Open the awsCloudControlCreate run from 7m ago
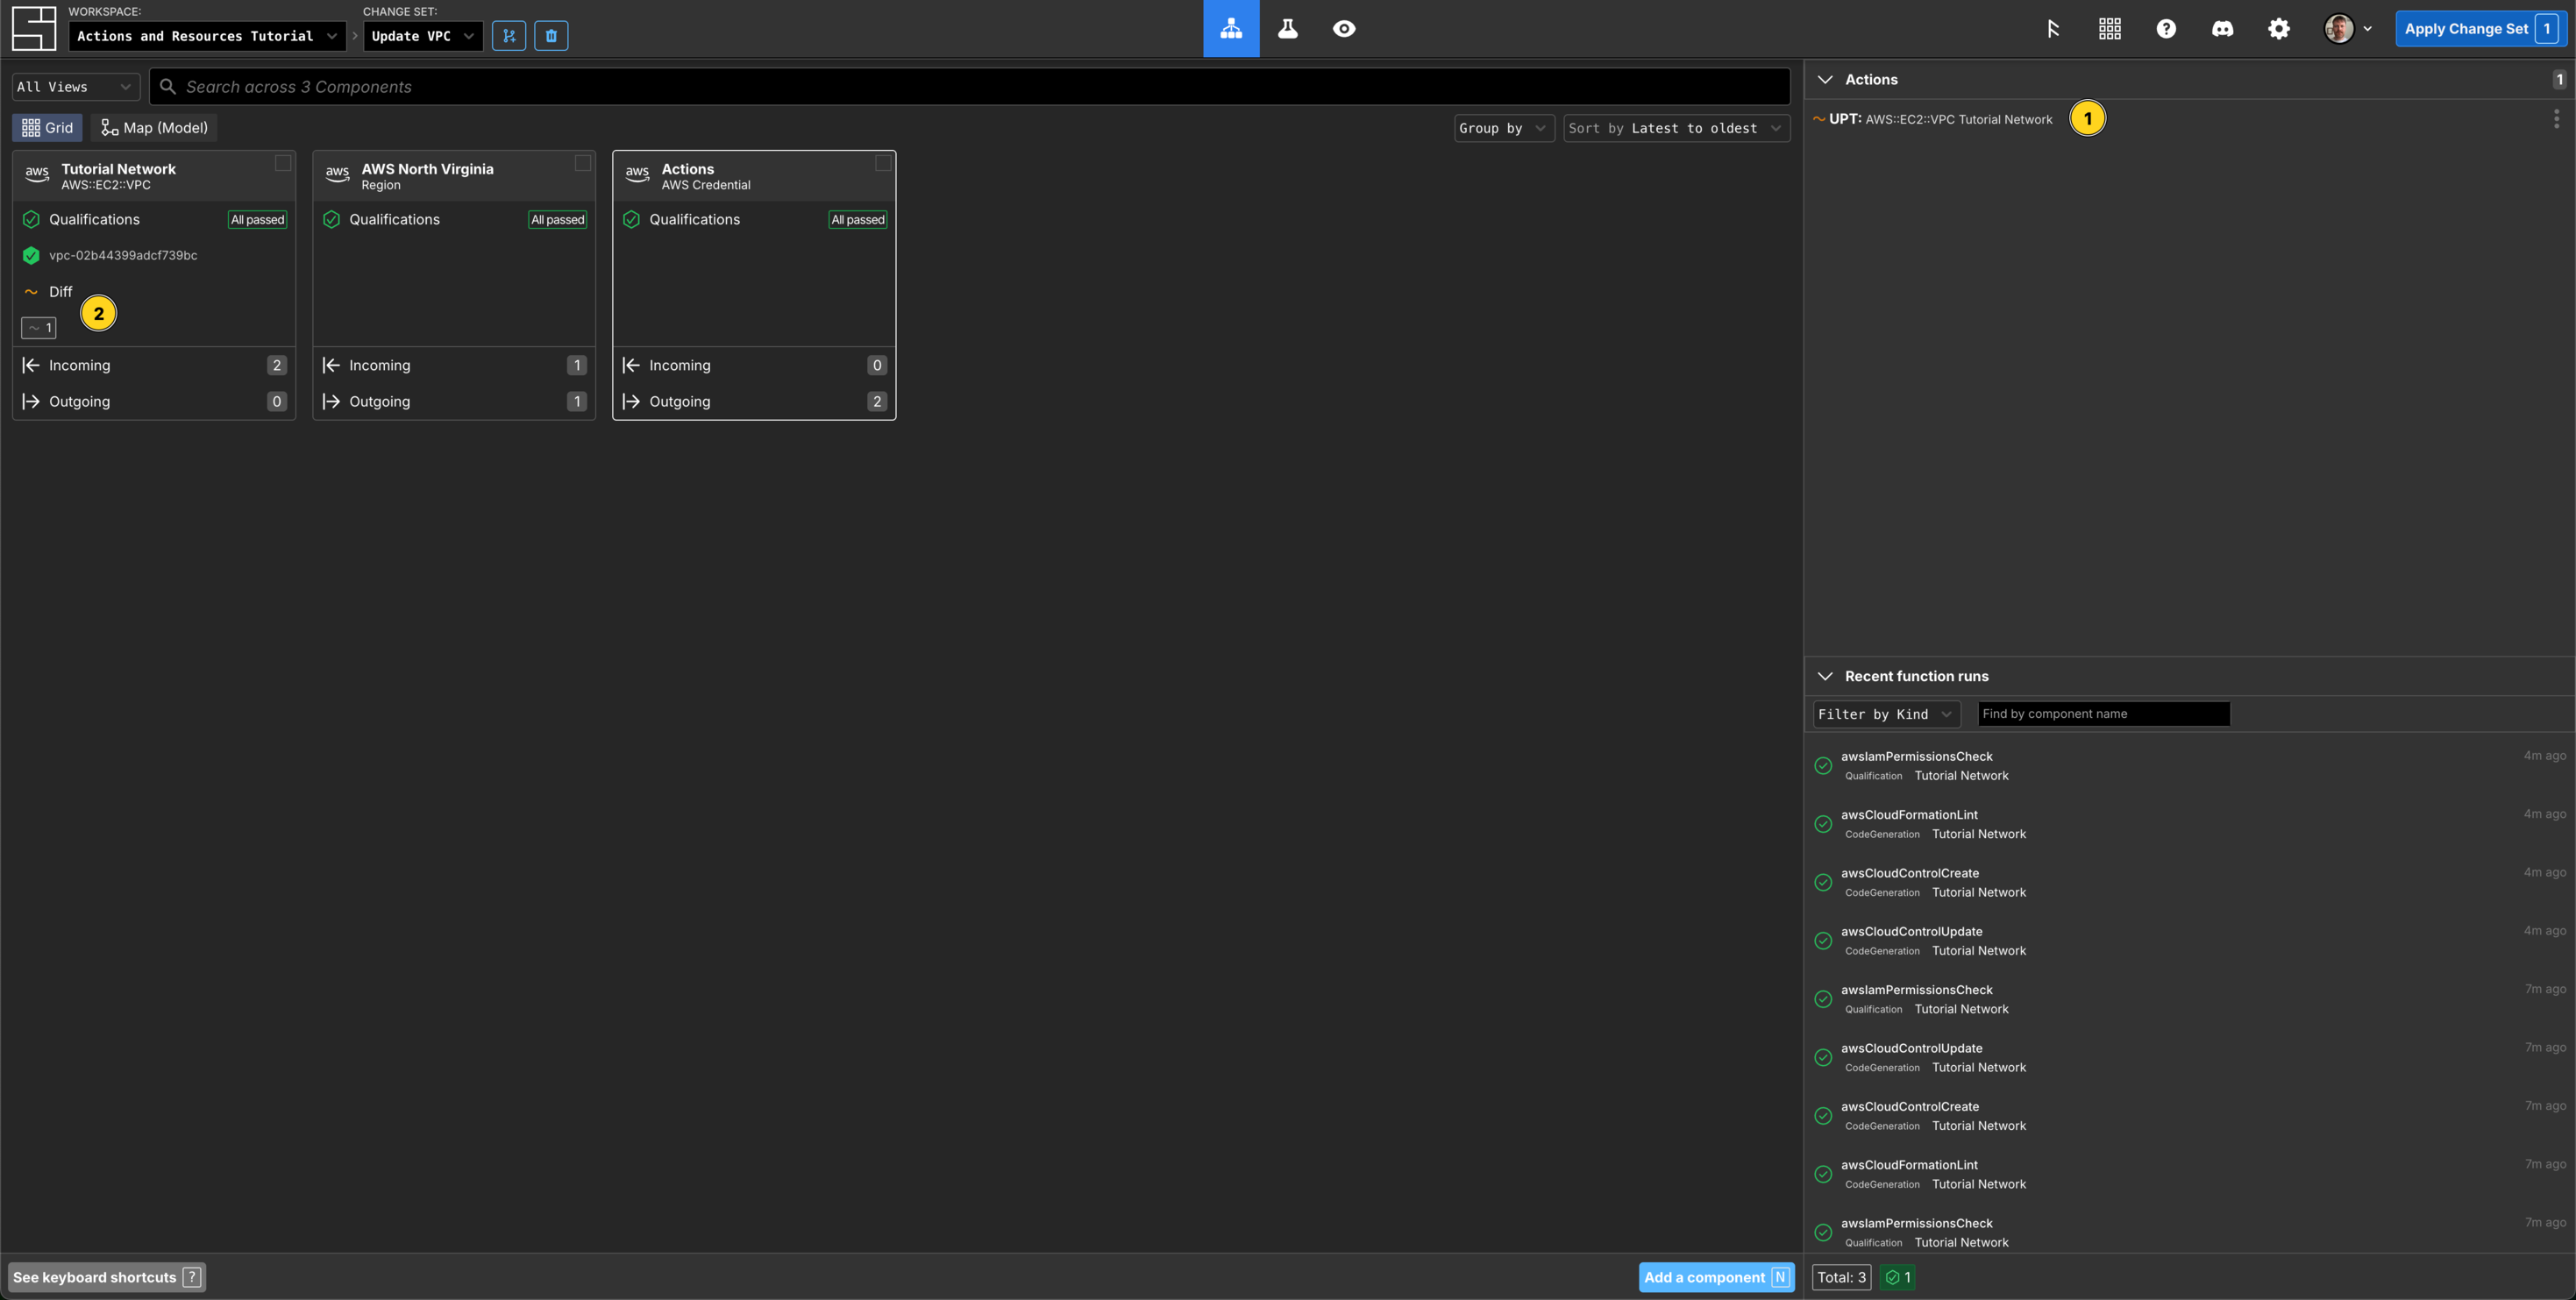The width and height of the screenshot is (2576, 1300). pos(2190,1115)
